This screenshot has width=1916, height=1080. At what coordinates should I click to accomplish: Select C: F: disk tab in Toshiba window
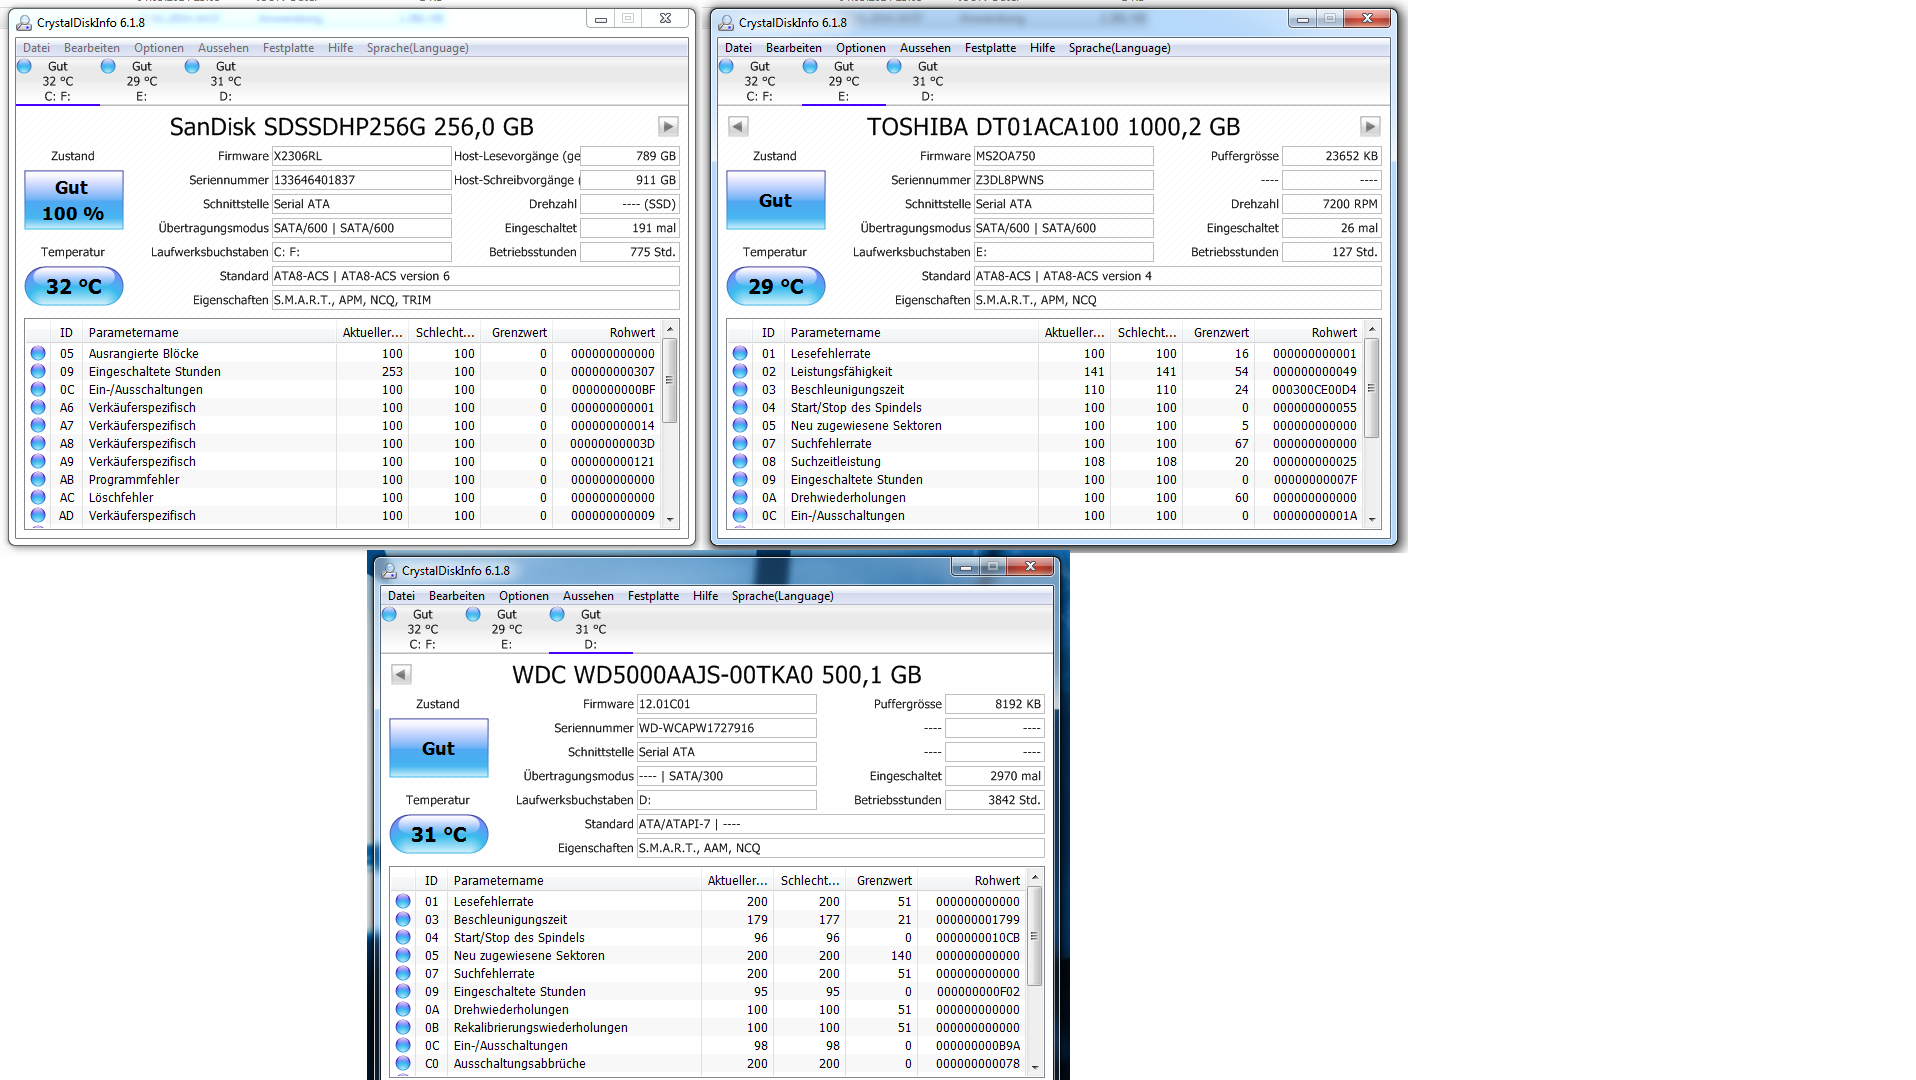759,81
